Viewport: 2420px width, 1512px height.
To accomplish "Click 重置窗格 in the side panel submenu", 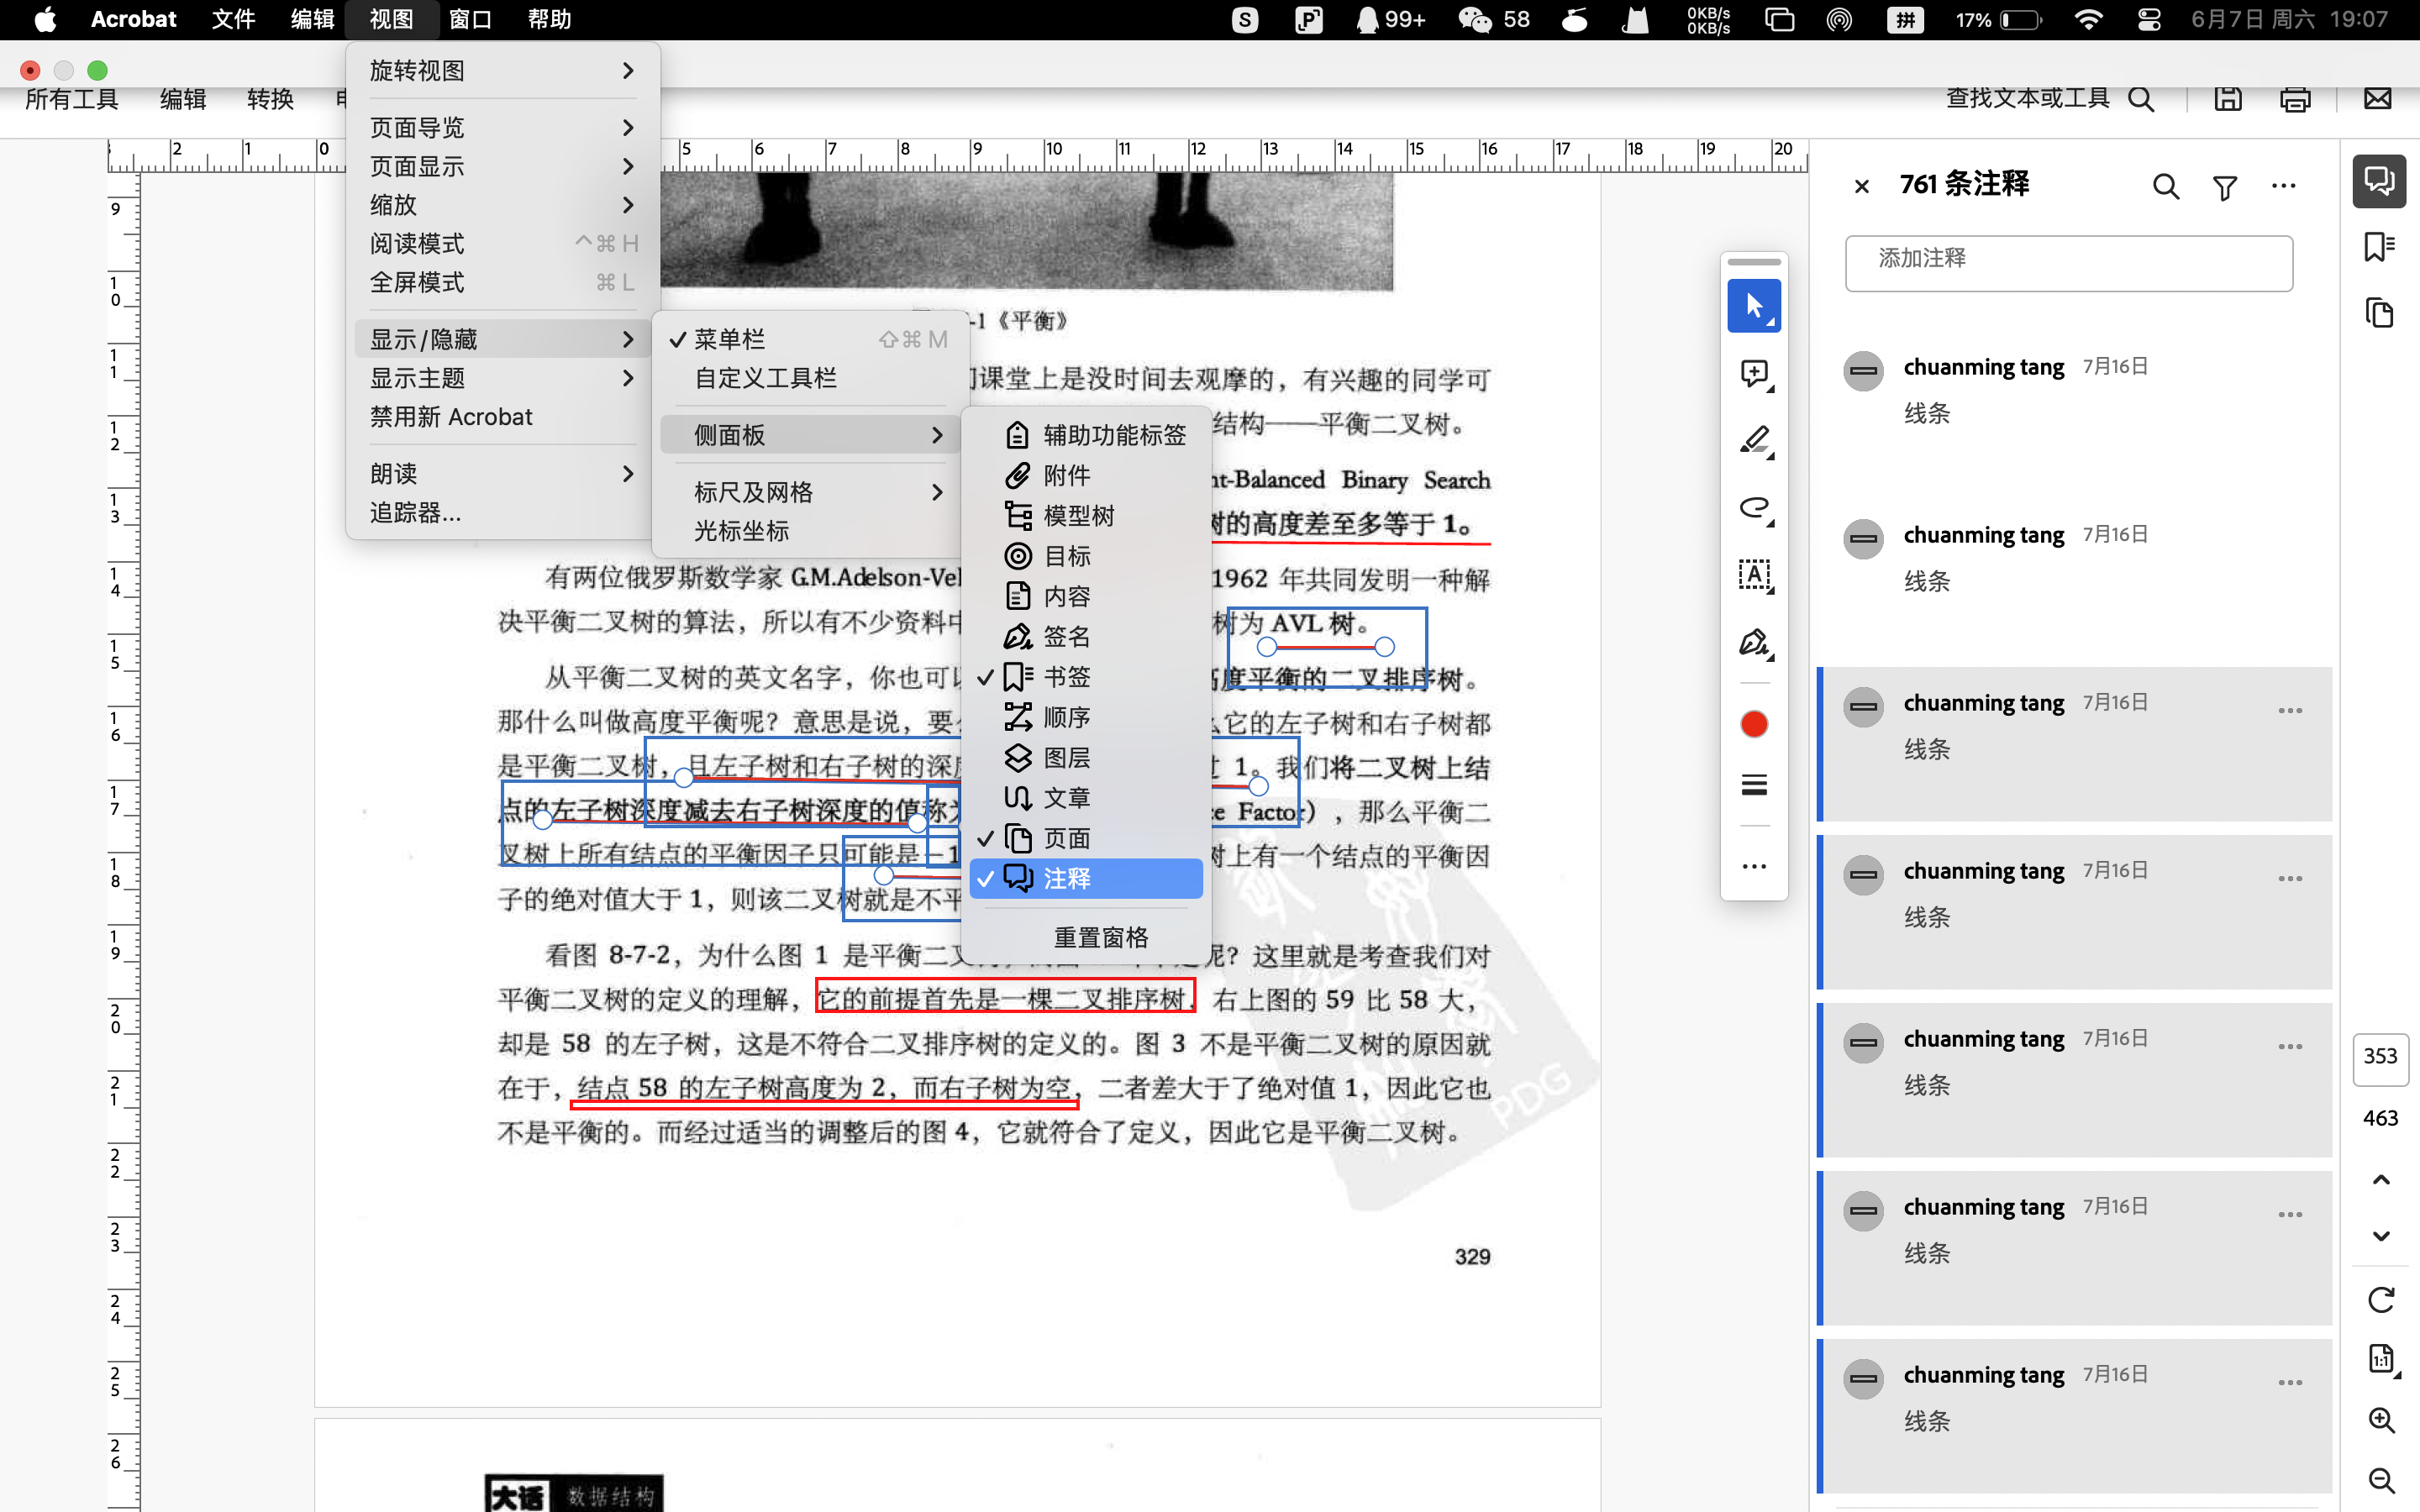I will 1100,937.
